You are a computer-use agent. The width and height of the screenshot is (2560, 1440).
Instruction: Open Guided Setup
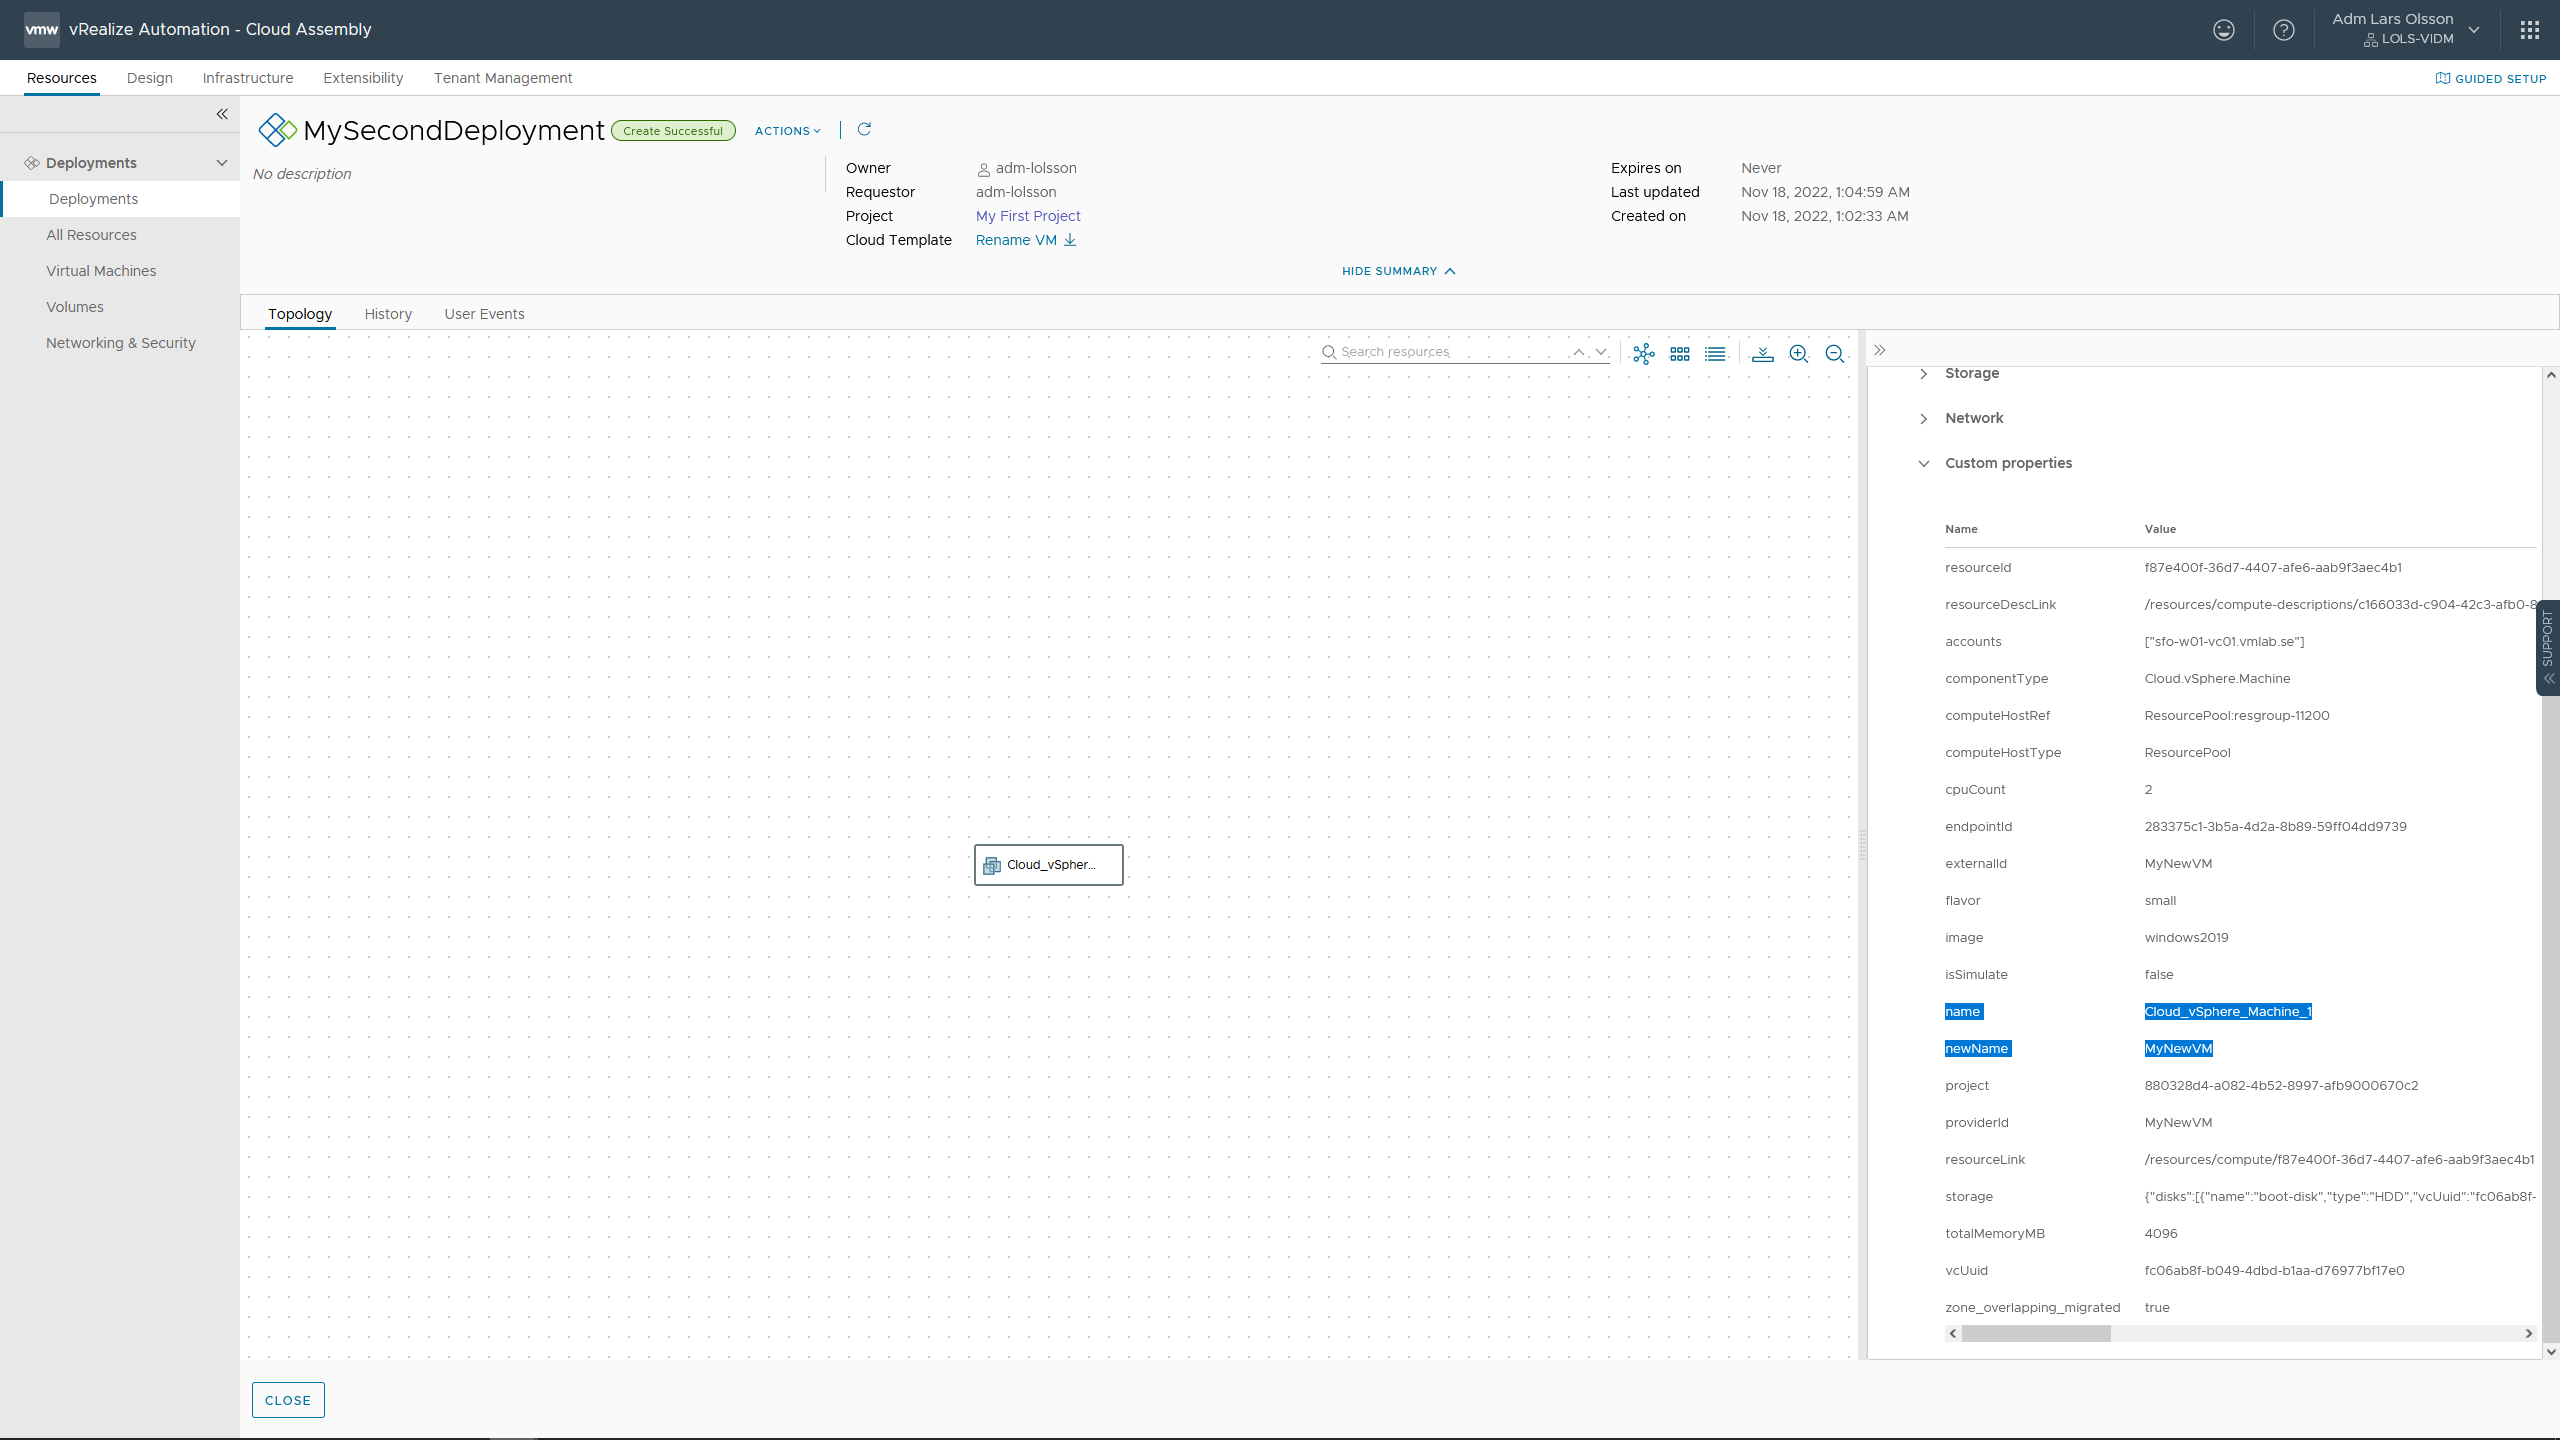[2491, 79]
